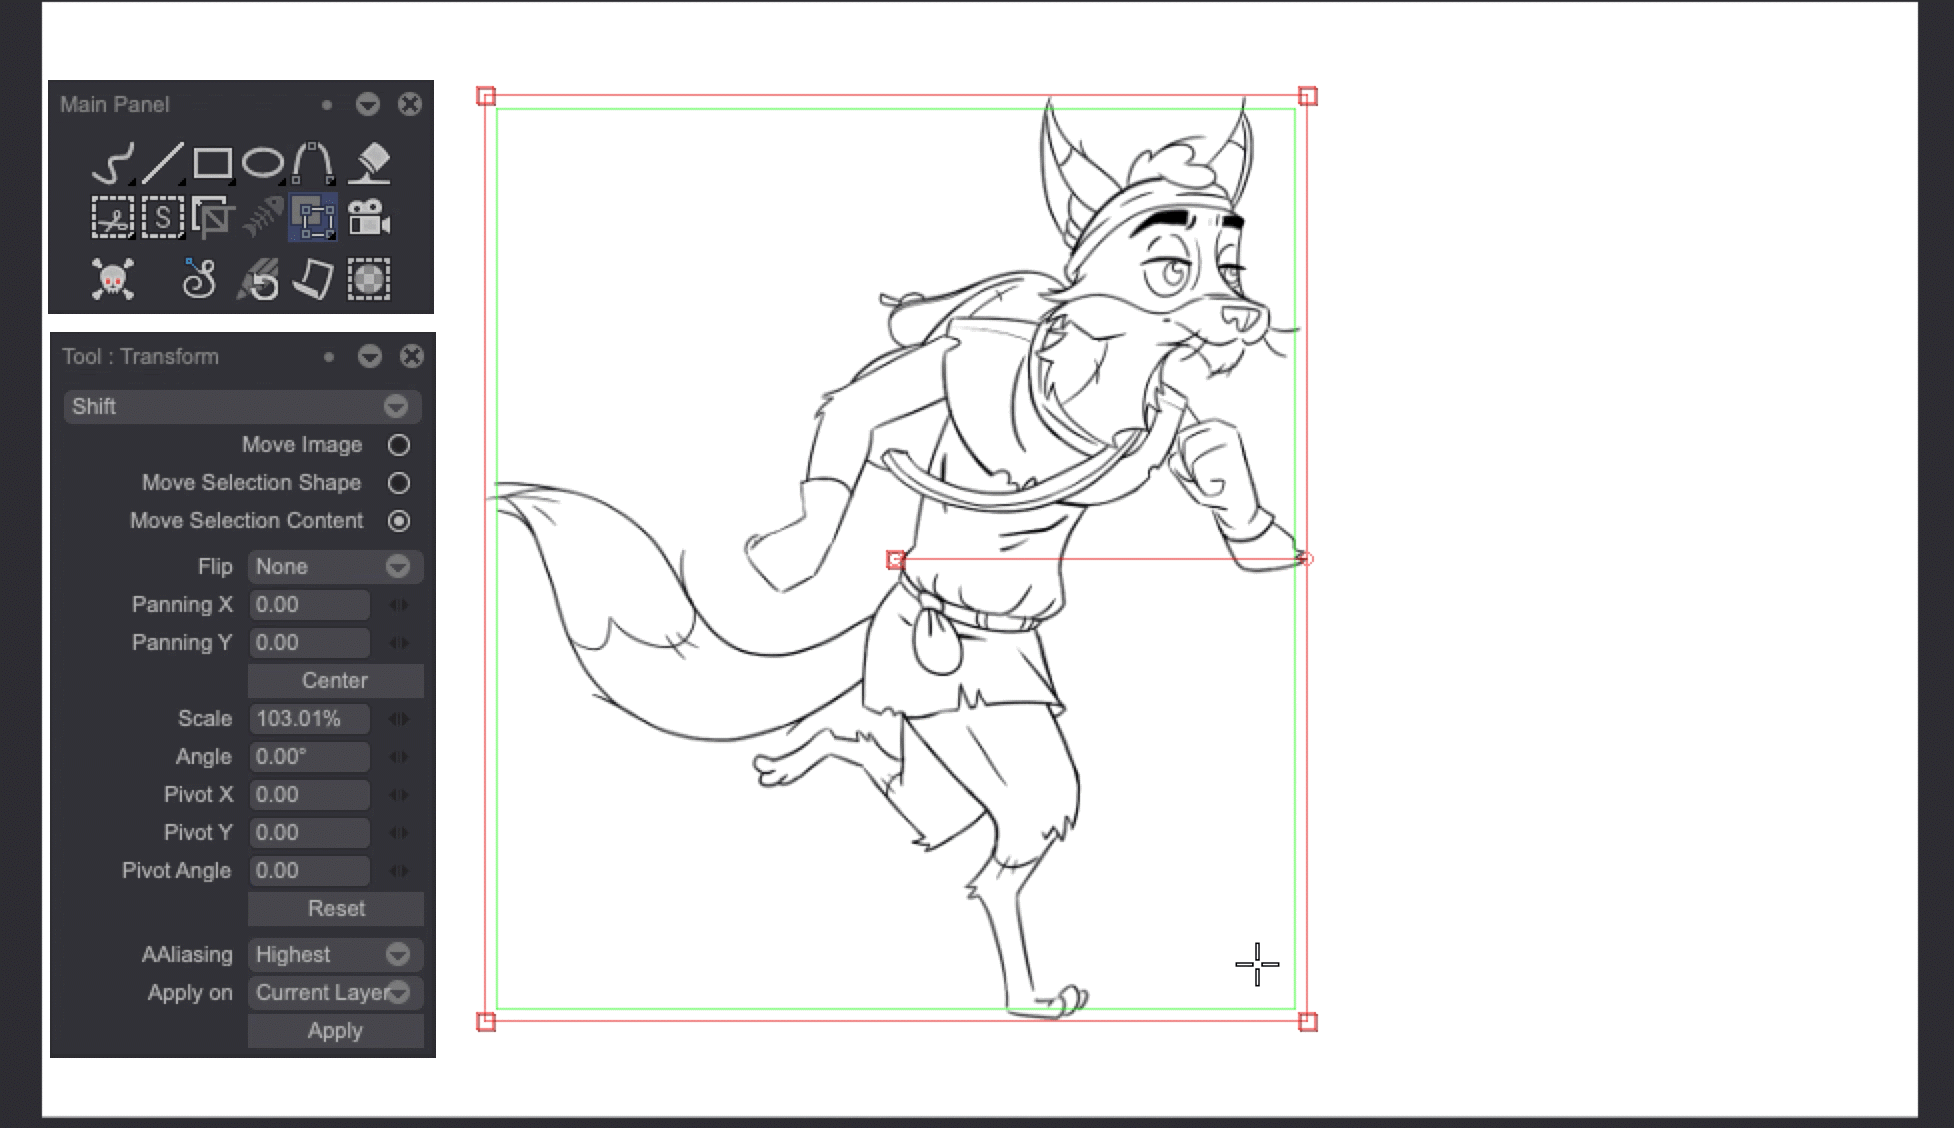The image size is (1954, 1128).
Task: Choose the Move Selection Shape option
Action: [399, 483]
